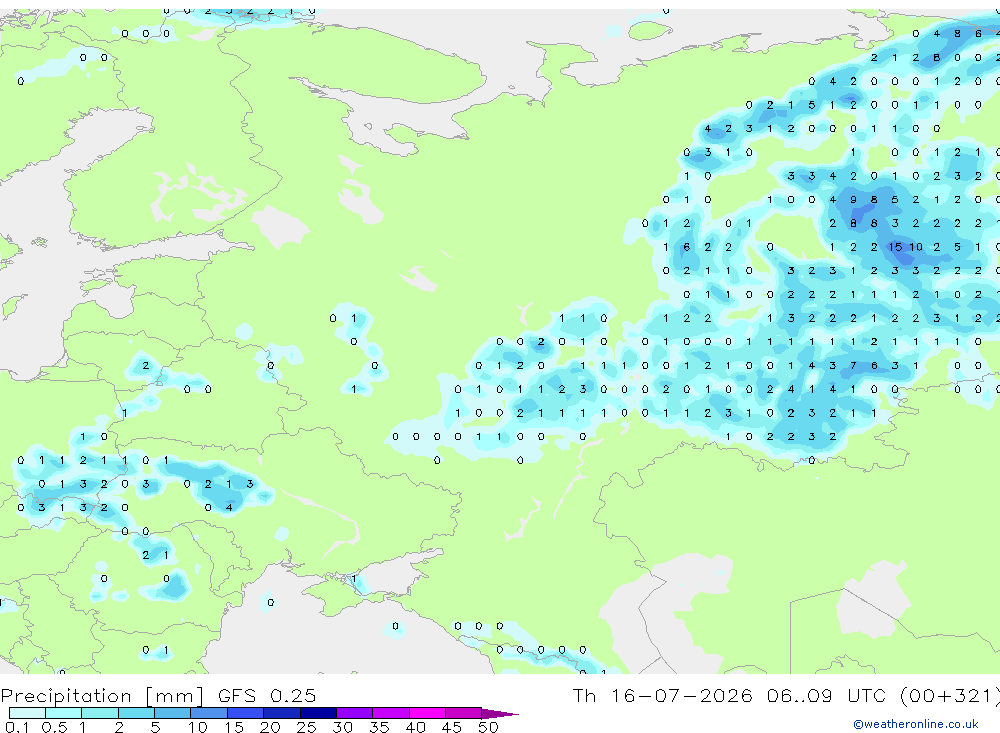Viewport: 1000px width, 733px height.
Task: Click legend scale label '50'
Action: coord(488,727)
